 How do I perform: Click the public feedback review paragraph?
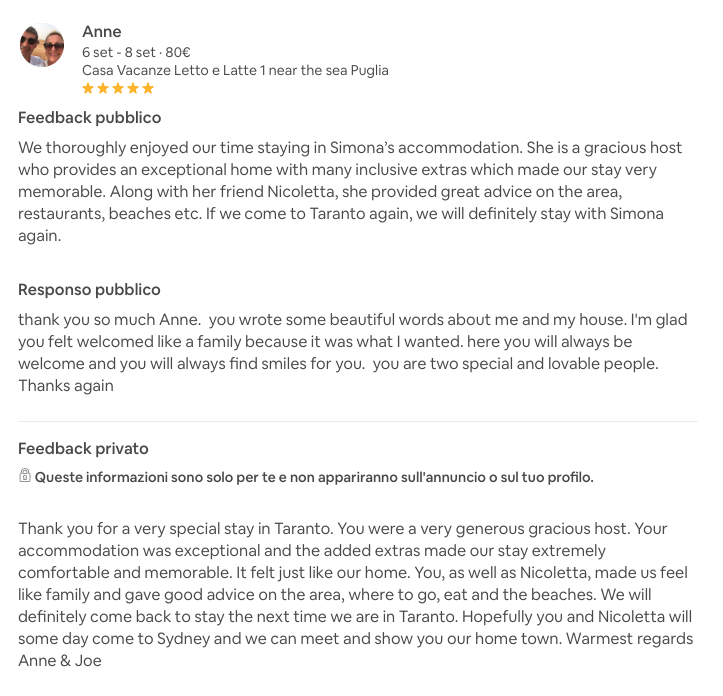pyautogui.click(x=350, y=191)
